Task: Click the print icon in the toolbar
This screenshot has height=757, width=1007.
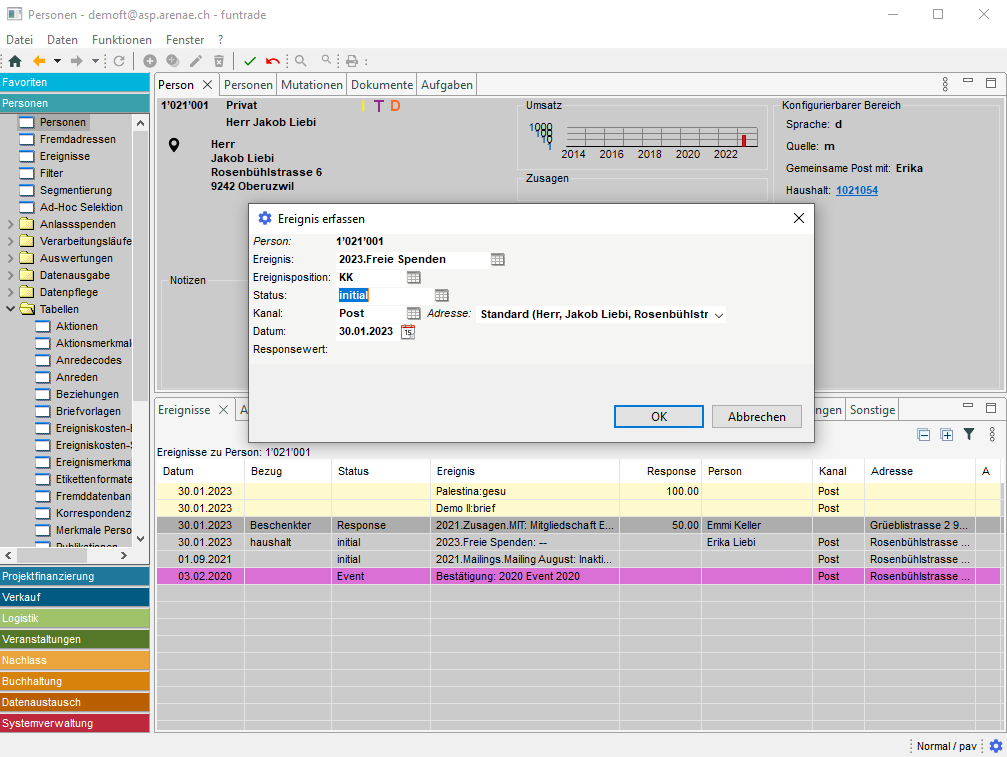Action: click(352, 61)
